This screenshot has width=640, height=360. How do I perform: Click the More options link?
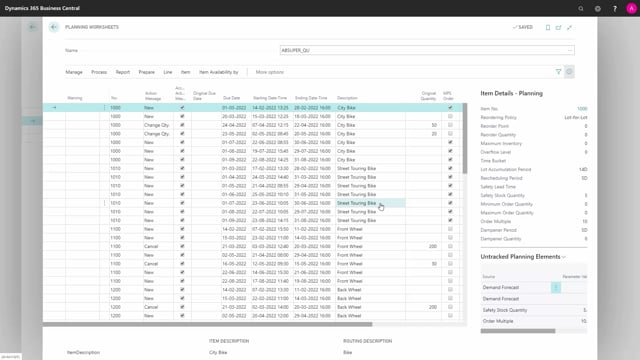270,72
